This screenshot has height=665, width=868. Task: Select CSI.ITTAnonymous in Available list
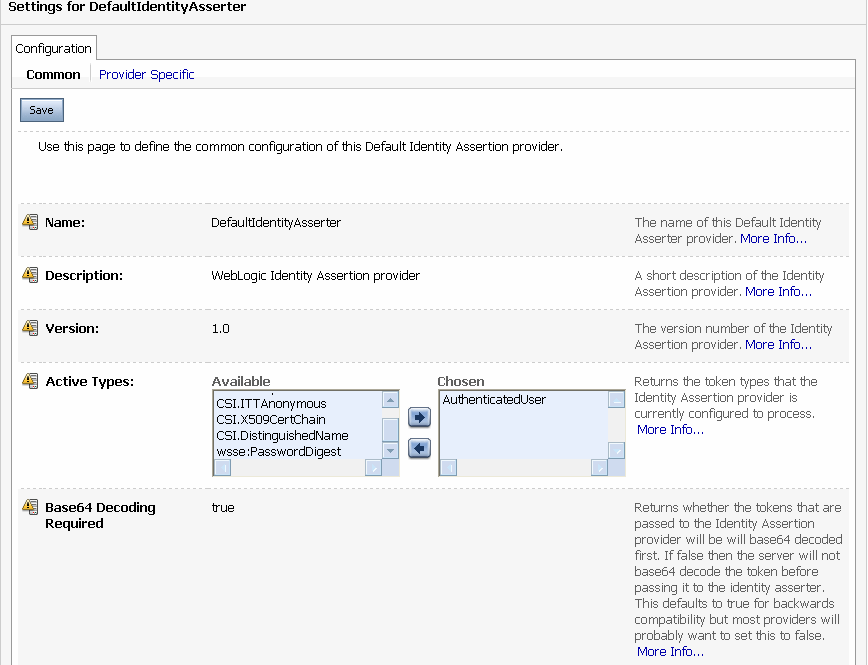coord(271,404)
